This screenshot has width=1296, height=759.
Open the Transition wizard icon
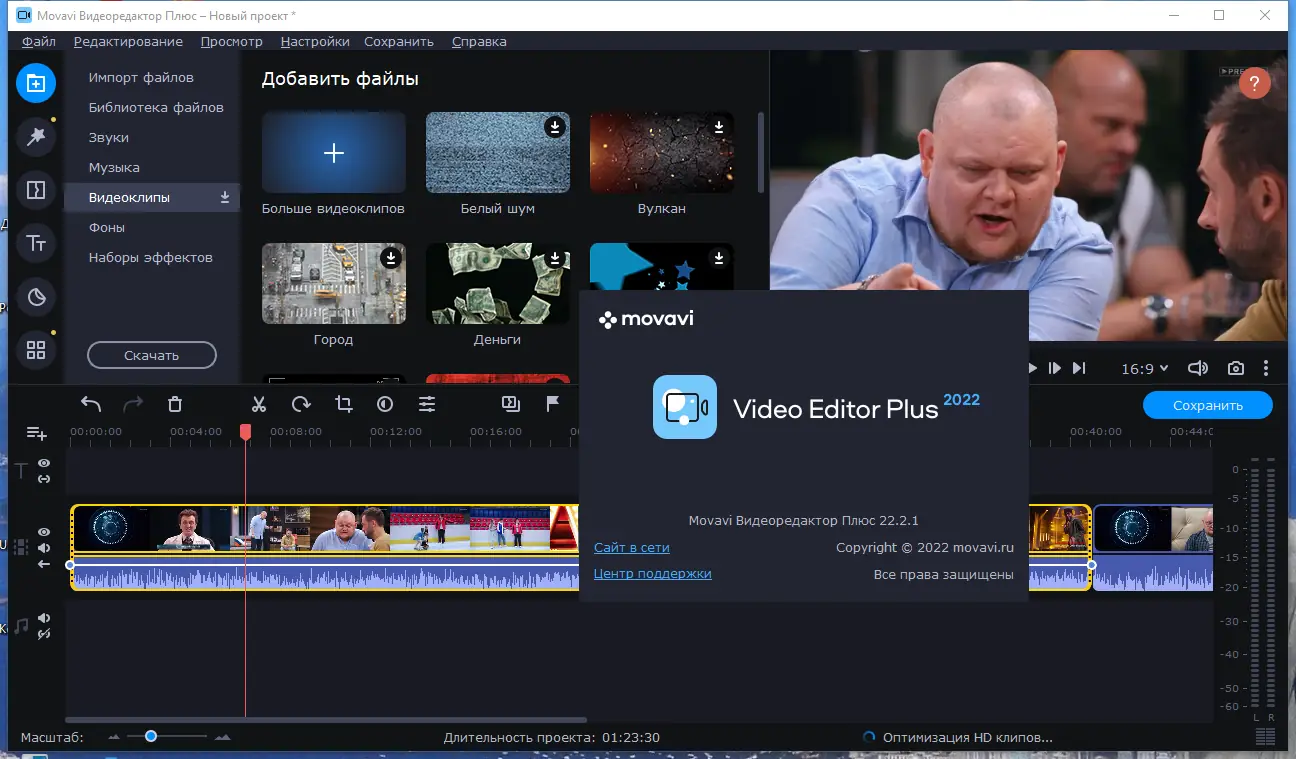[x=510, y=404]
